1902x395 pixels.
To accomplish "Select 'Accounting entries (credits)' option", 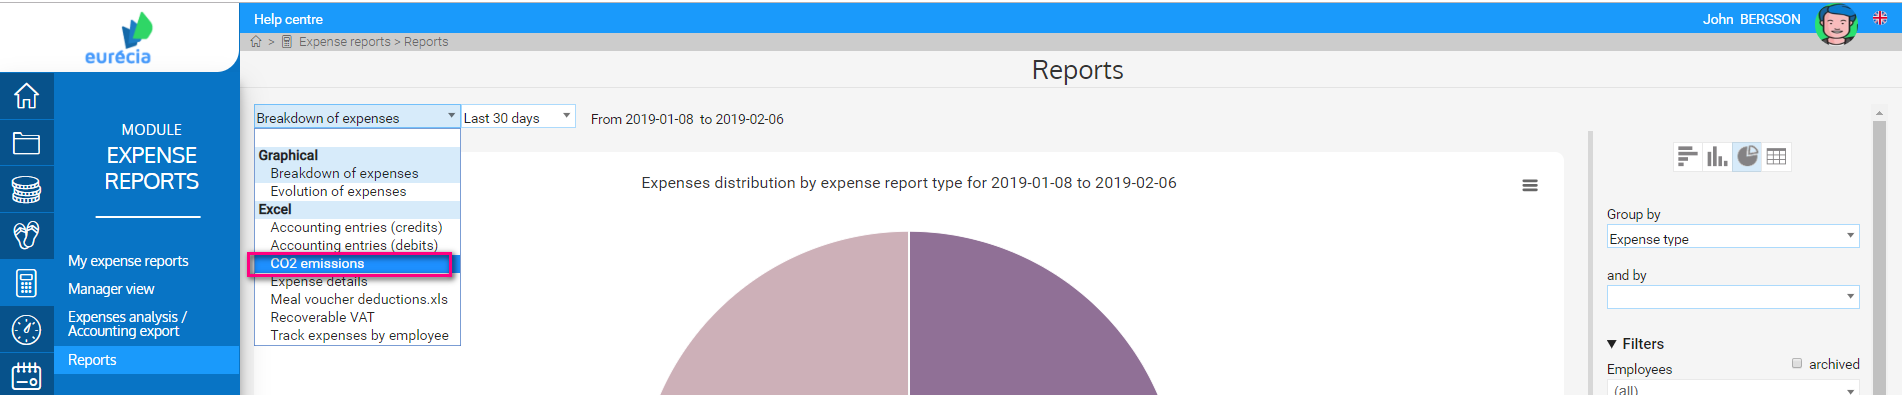I will coord(356,227).
